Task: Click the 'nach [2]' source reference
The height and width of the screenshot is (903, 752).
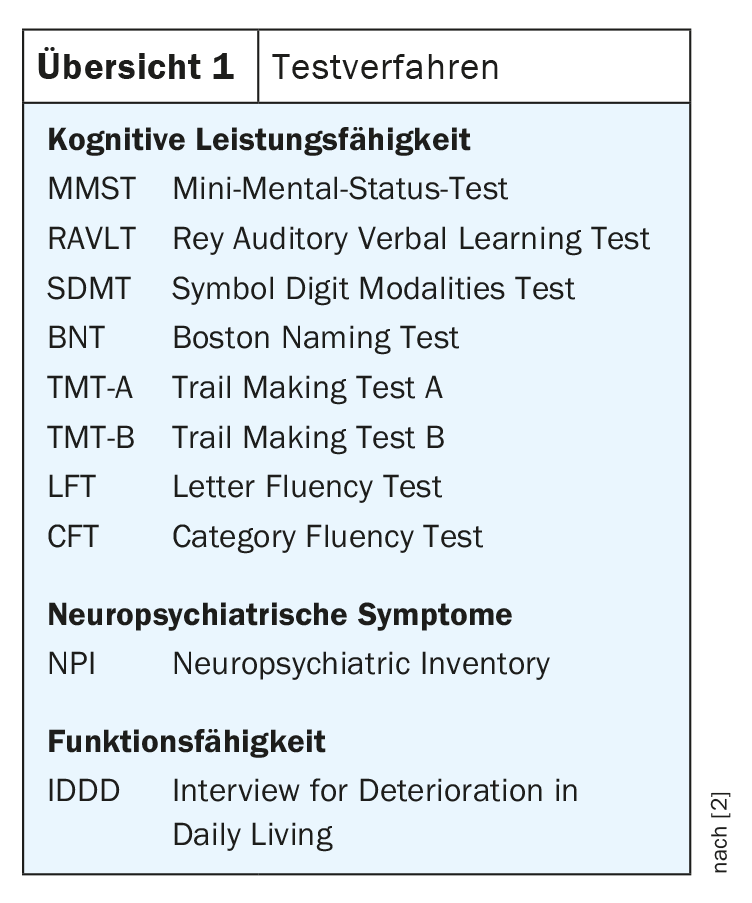Action: pos(721,832)
